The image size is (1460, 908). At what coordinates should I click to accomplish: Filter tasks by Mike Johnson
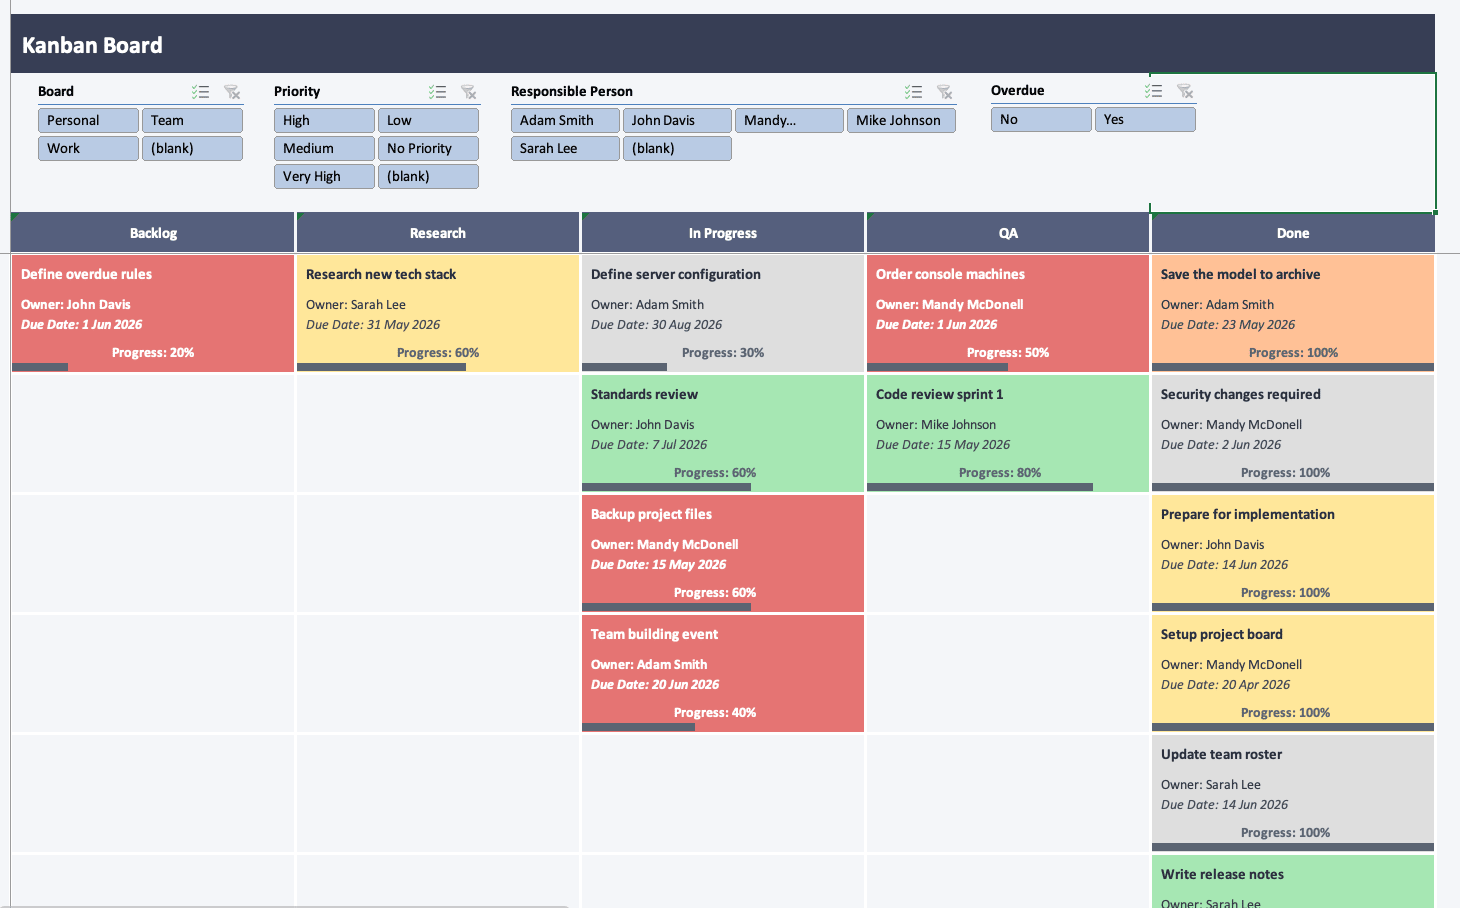click(x=901, y=120)
